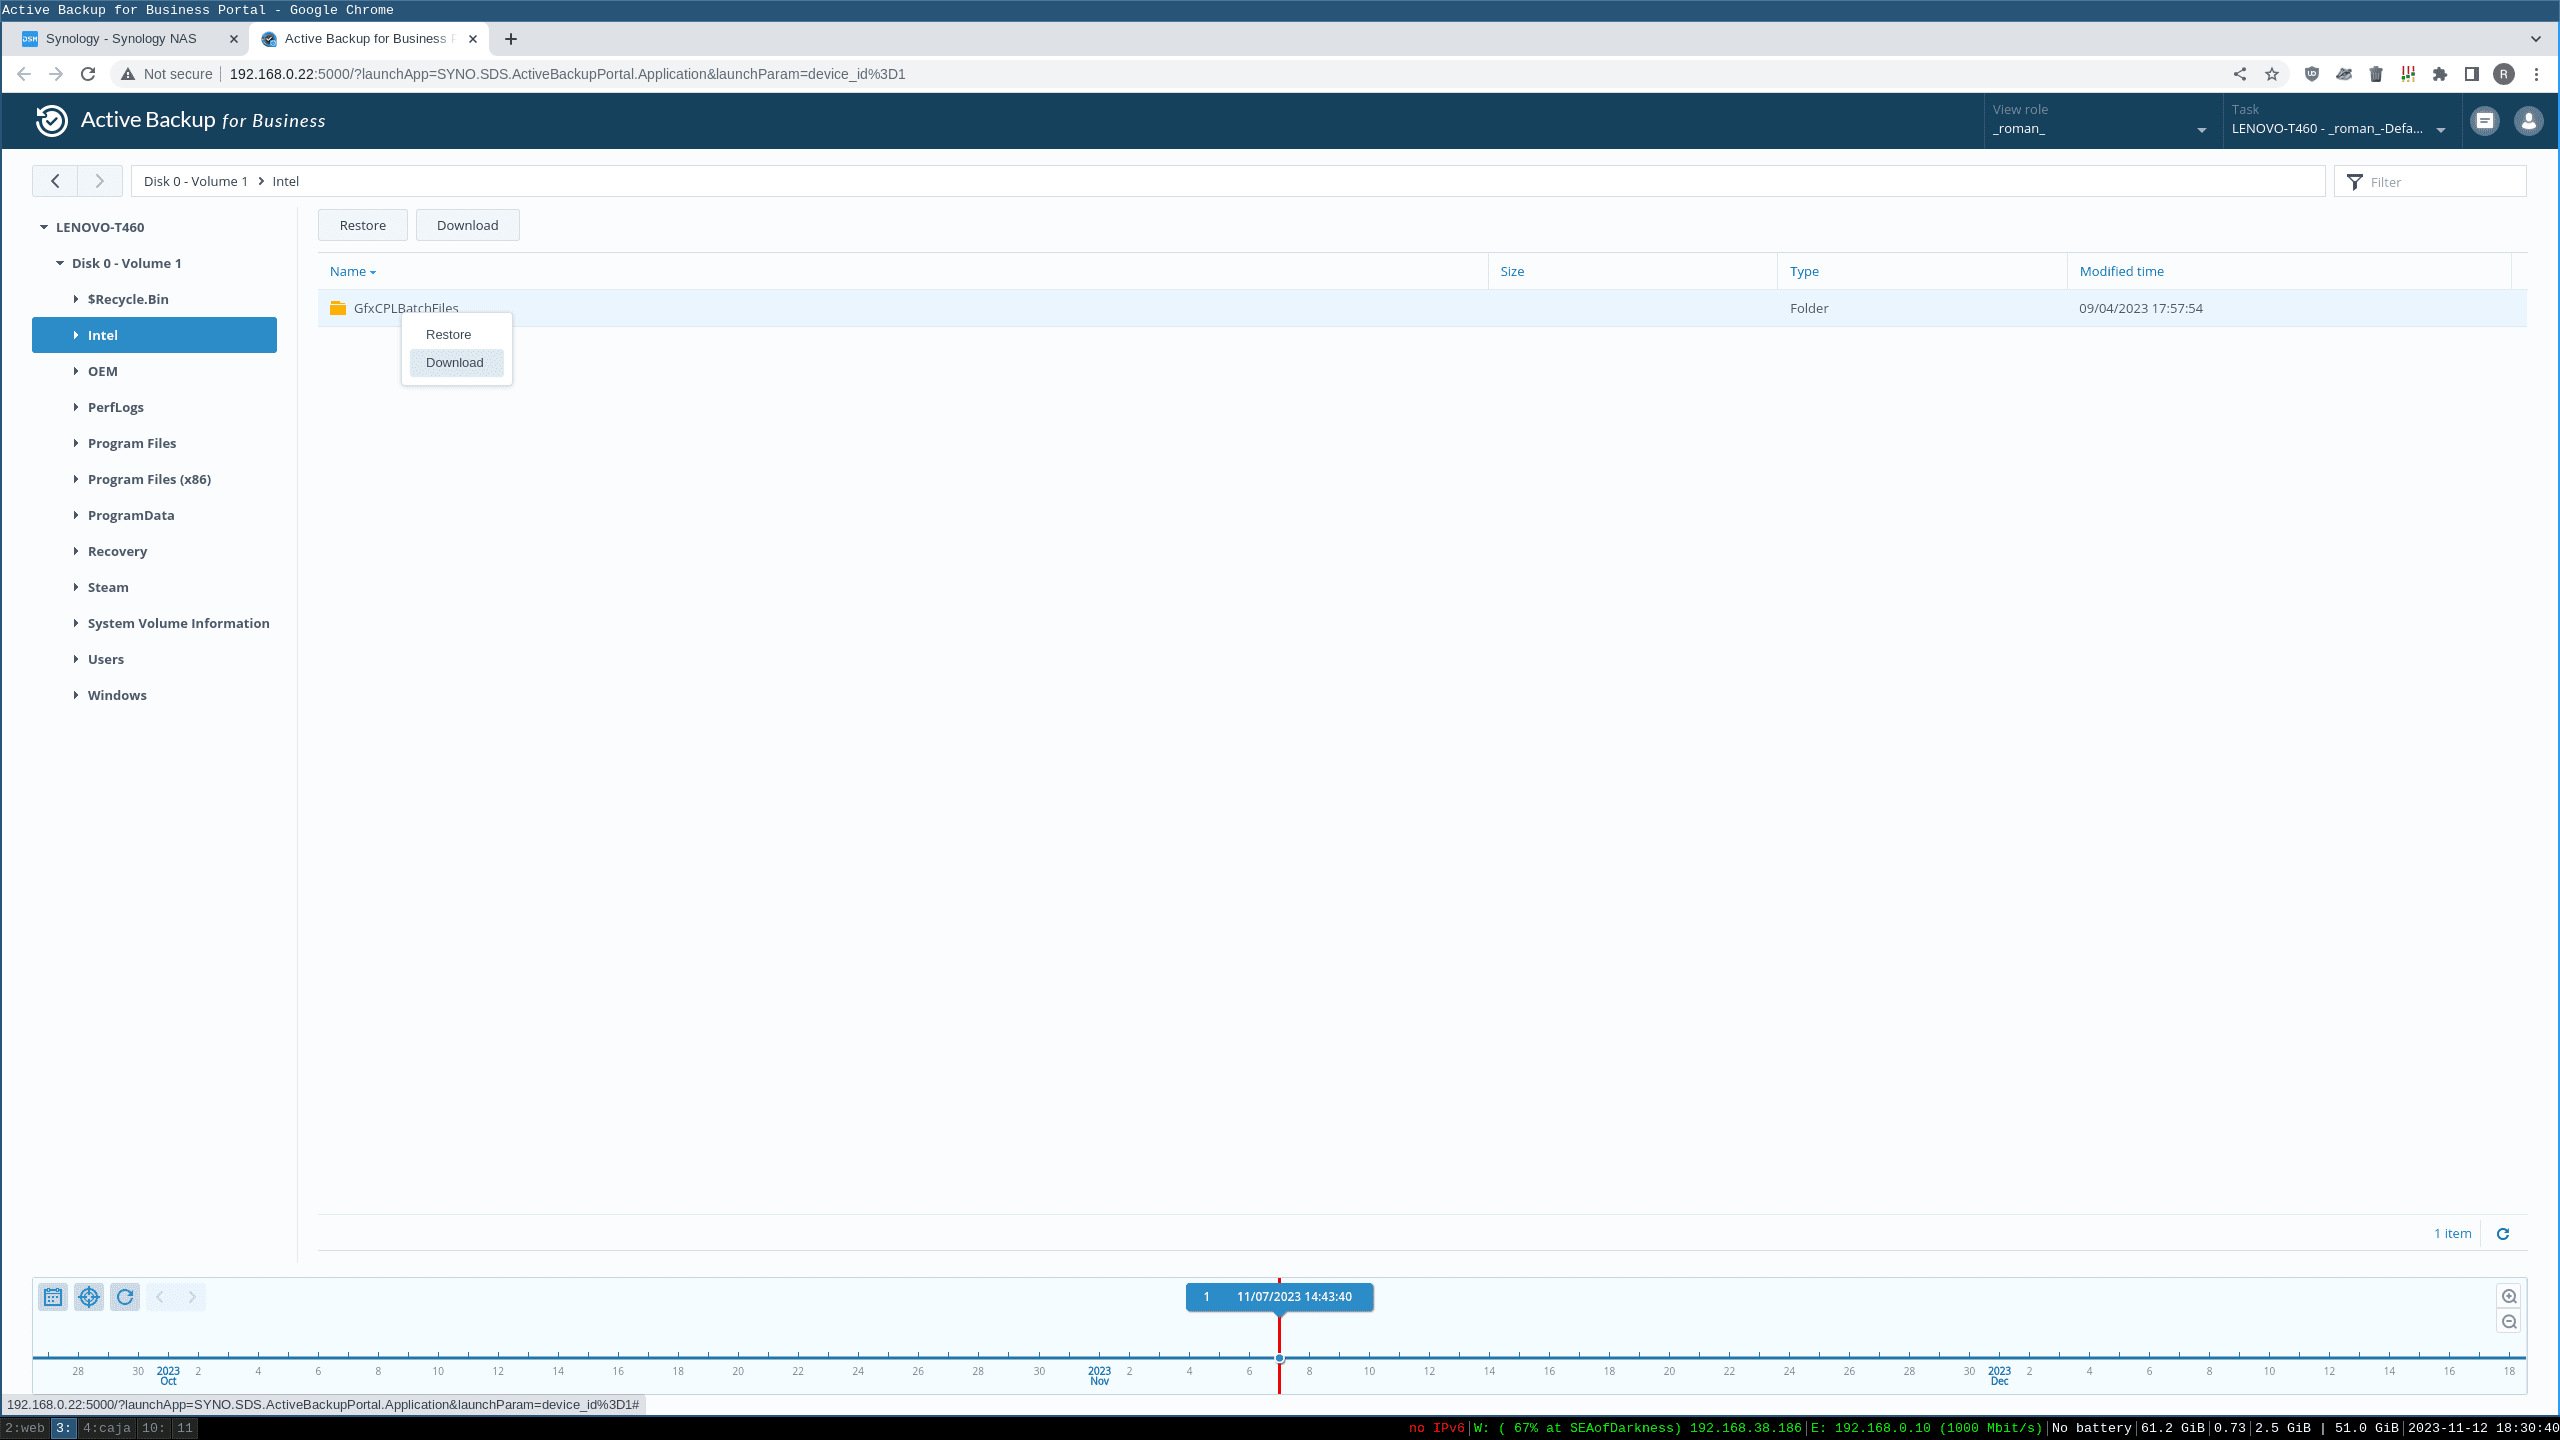Click the date and time in status bar
This screenshot has height=1440, width=2560.
pyautogui.click(x=2483, y=1428)
